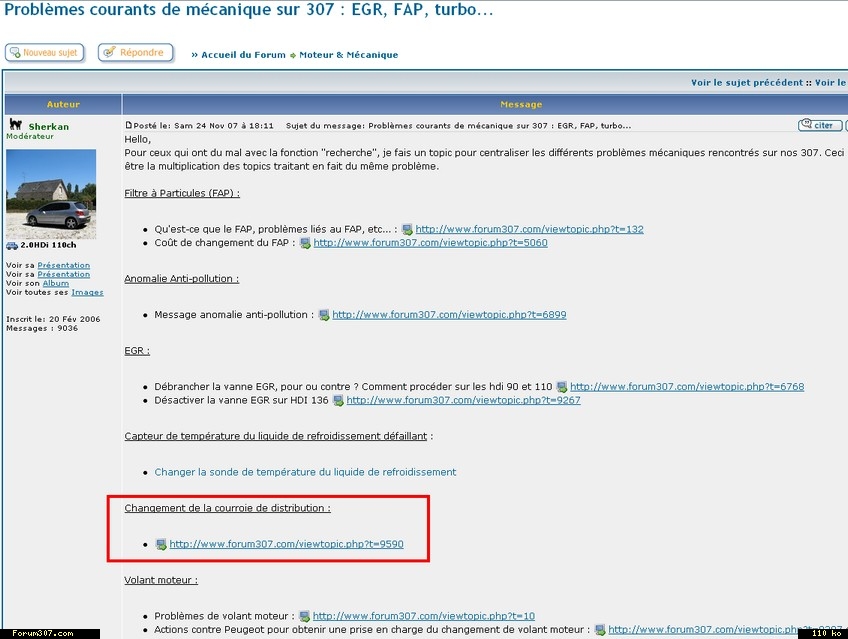The height and width of the screenshot is (639, 848).
Task: Click post page icon before Posté le
Action: pos(128,125)
